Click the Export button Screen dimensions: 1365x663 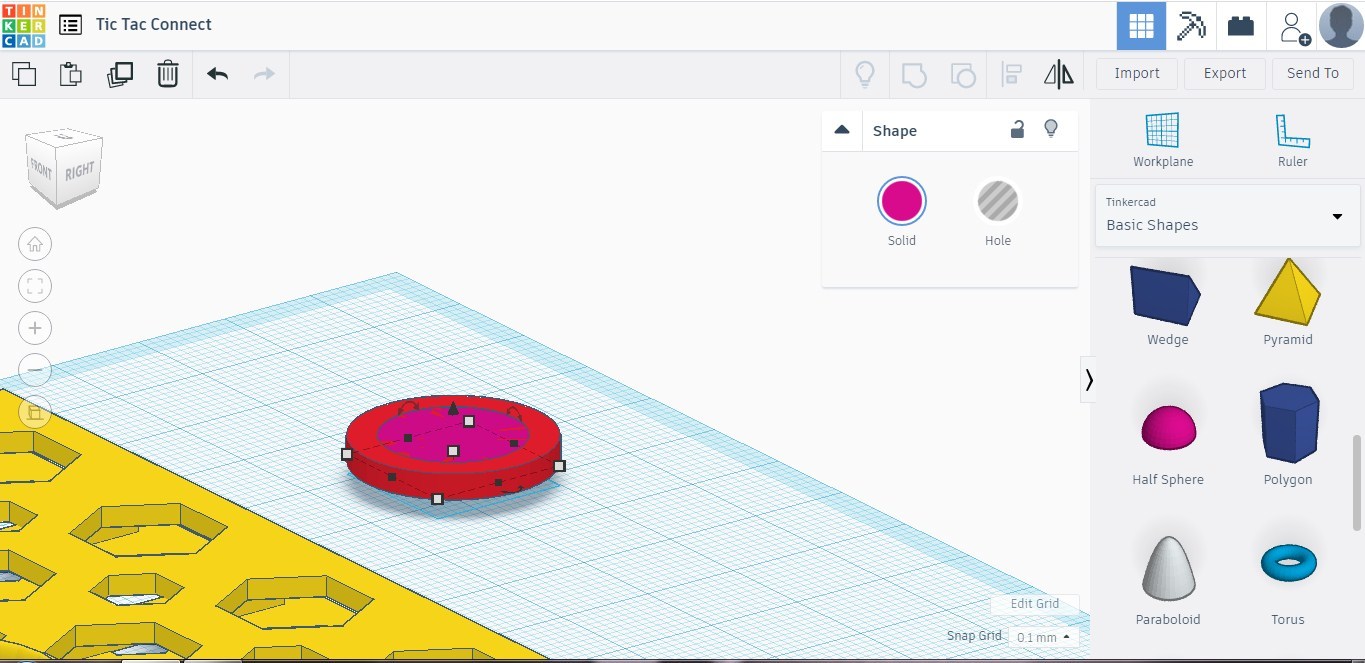point(1225,73)
